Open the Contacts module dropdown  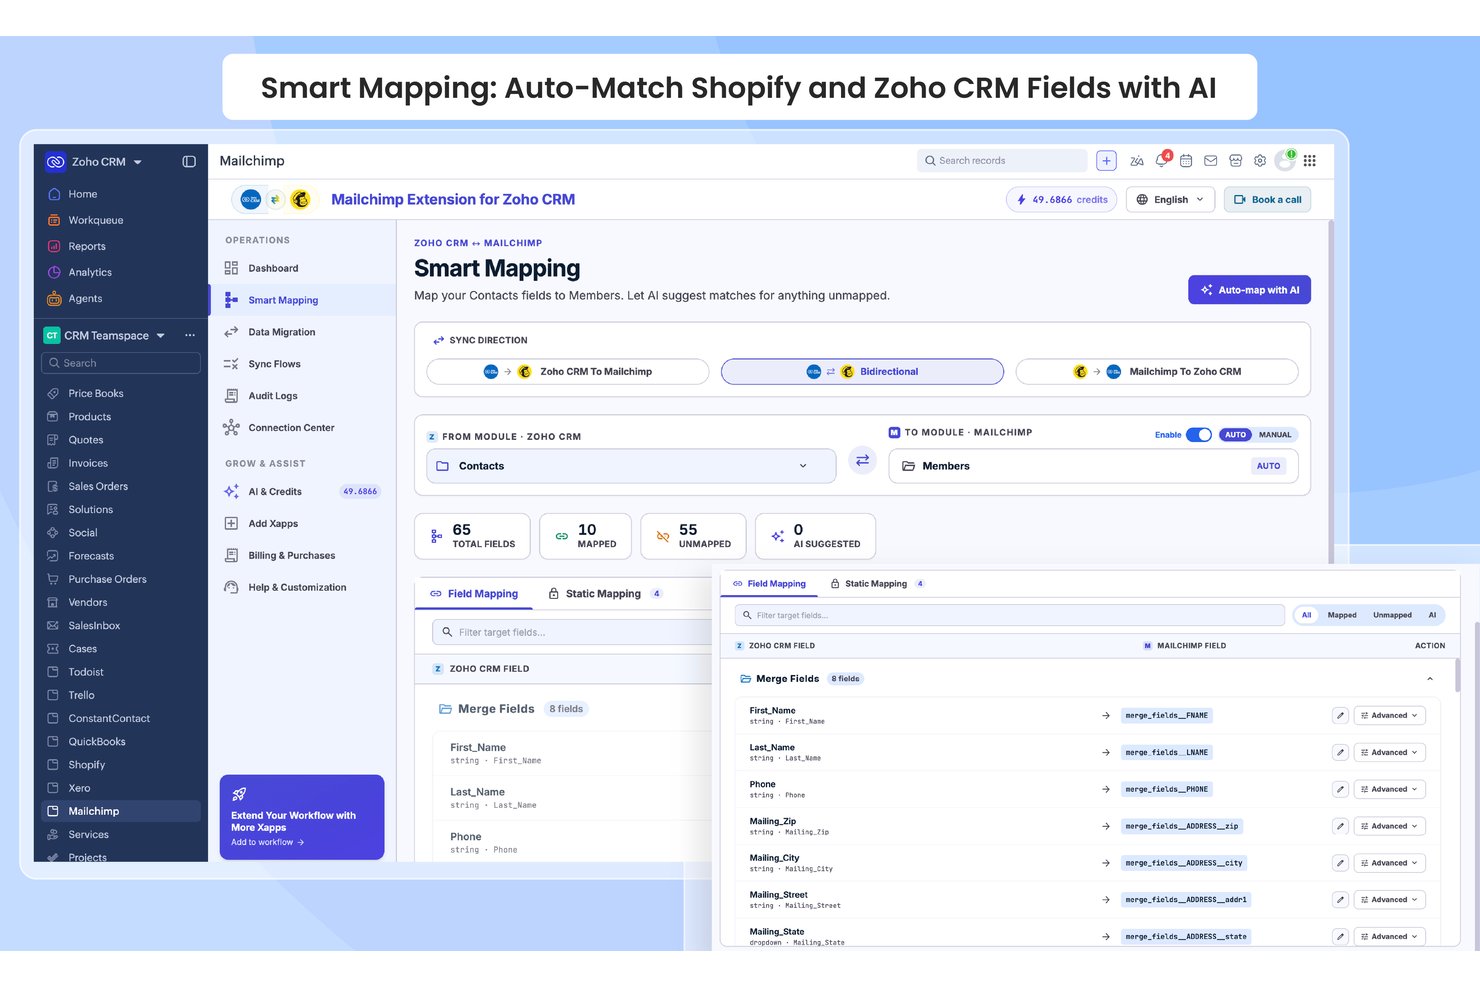click(631, 466)
